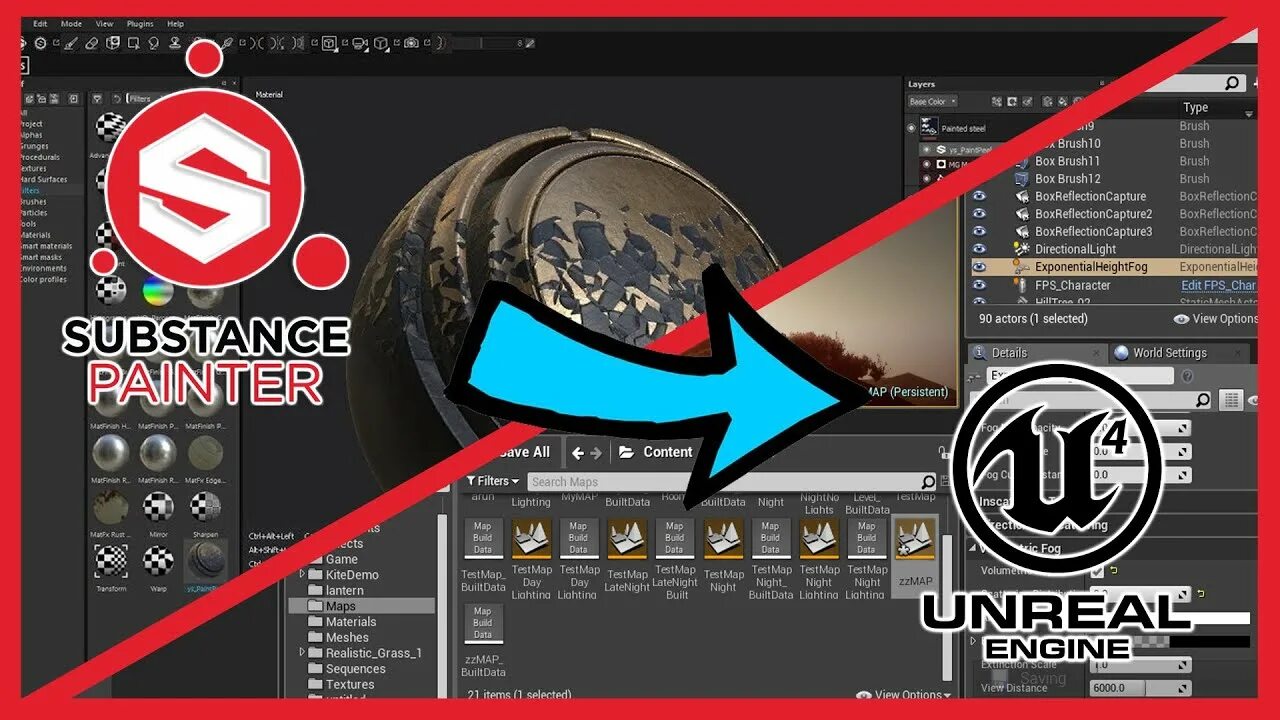
Task: Toggle the Volumetric Fog checkbox
Action: click(1097, 571)
